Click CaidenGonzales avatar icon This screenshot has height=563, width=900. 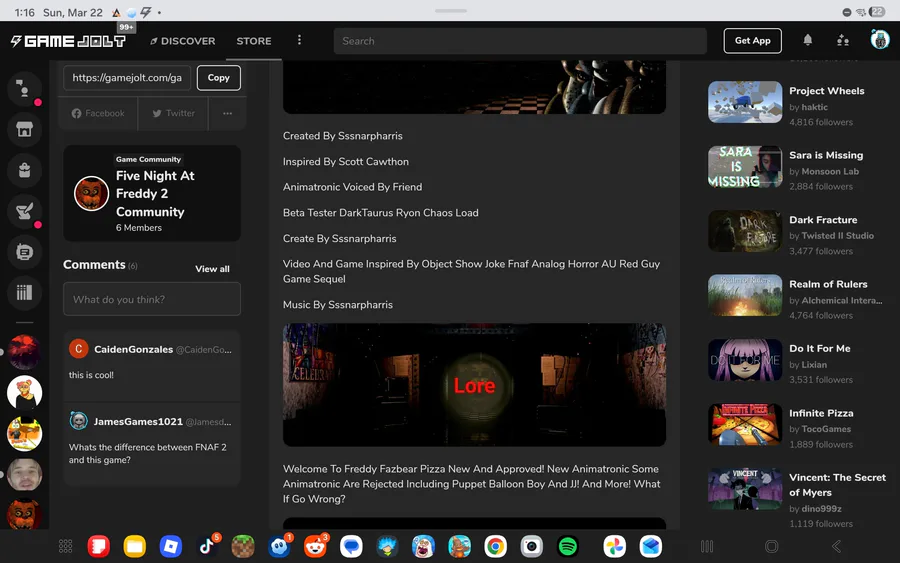pyautogui.click(x=79, y=349)
